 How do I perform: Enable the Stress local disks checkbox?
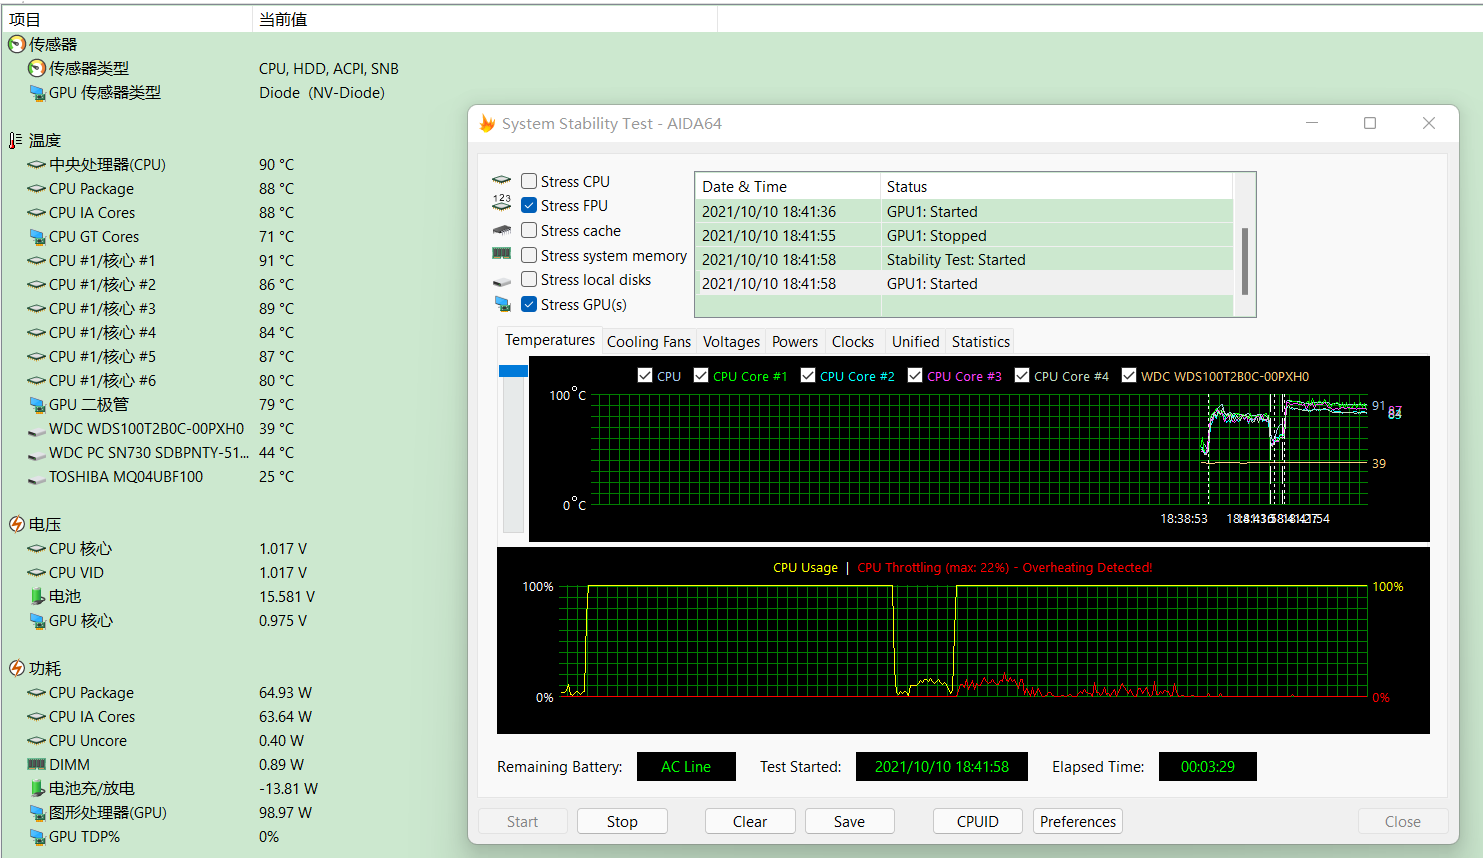529,279
